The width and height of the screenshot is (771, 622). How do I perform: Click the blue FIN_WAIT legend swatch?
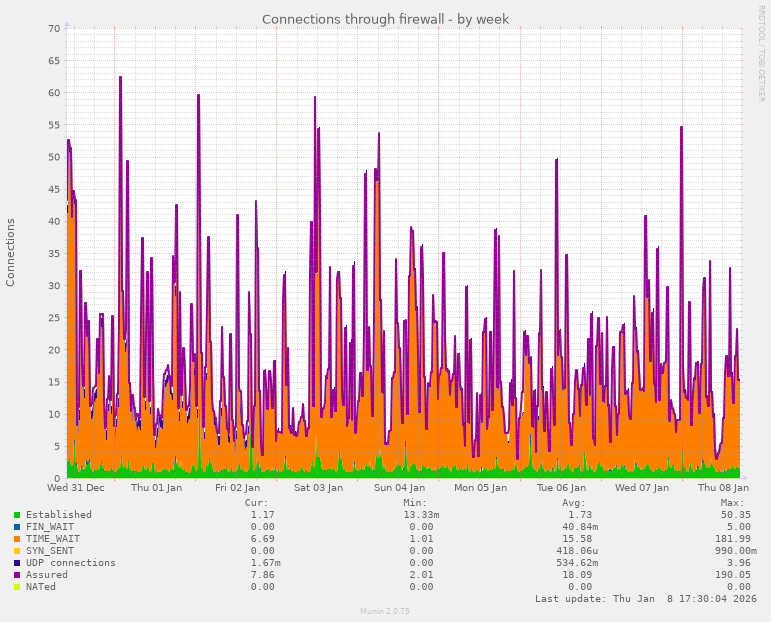click(17, 527)
